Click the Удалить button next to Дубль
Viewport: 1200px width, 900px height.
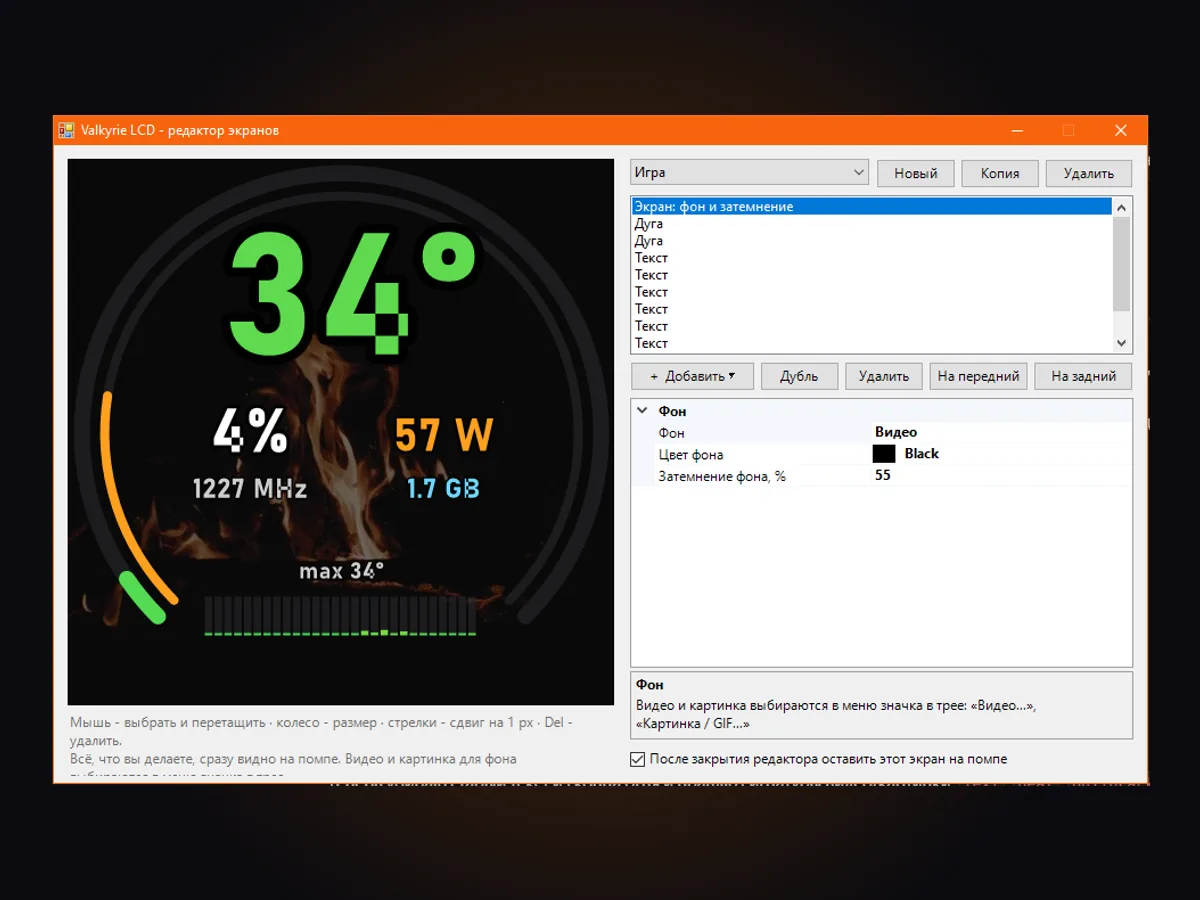[x=884, y=376]
